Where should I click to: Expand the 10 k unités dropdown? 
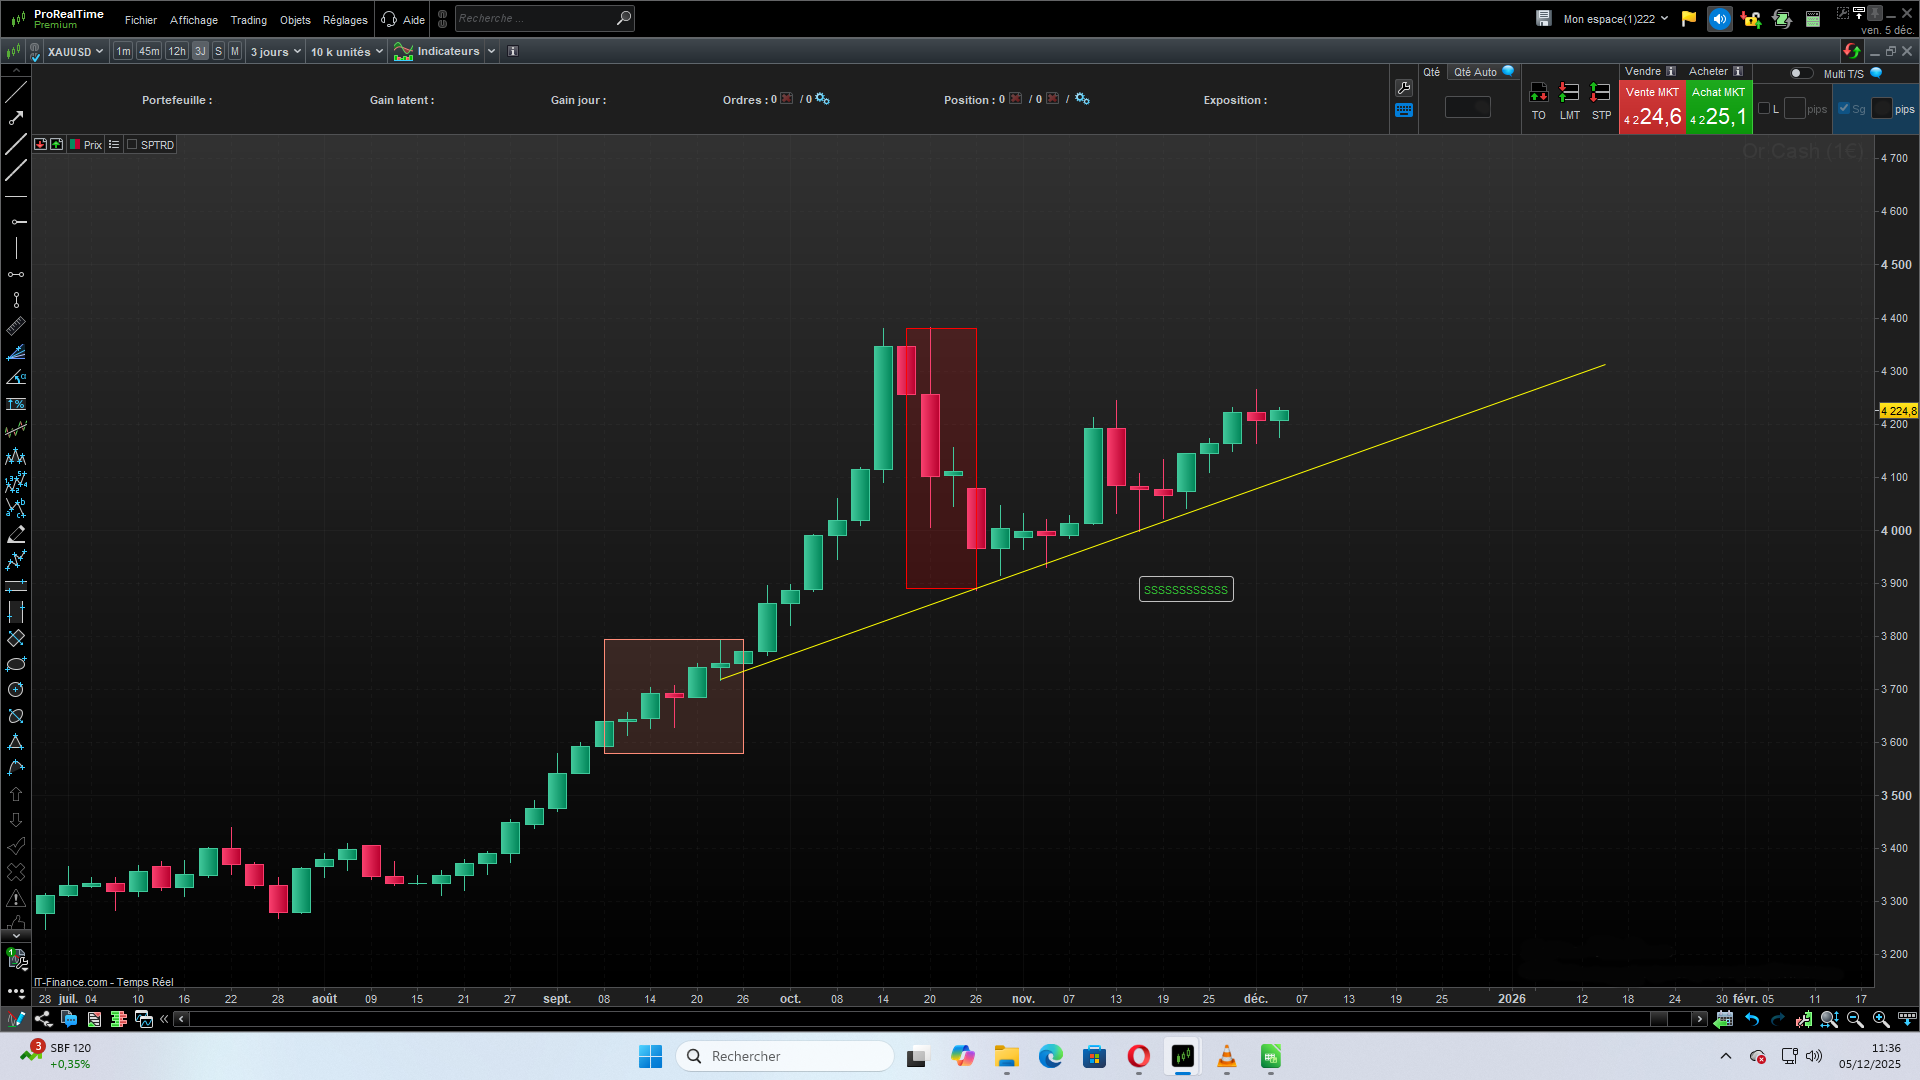click(x=346, y=52)
